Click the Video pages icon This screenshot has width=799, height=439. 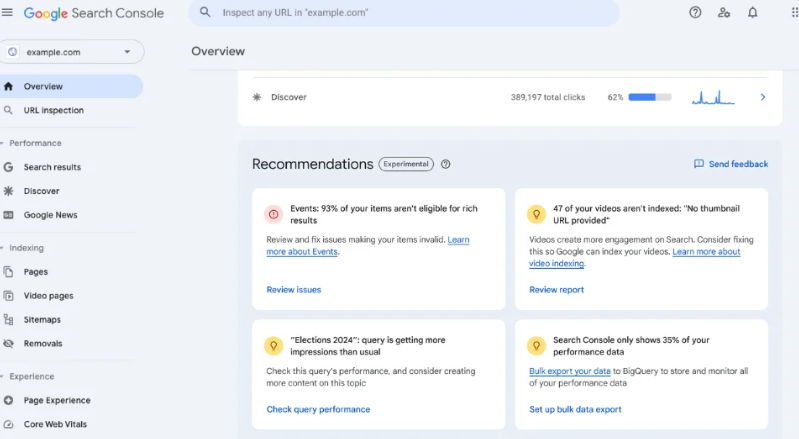tap(8, 296)
